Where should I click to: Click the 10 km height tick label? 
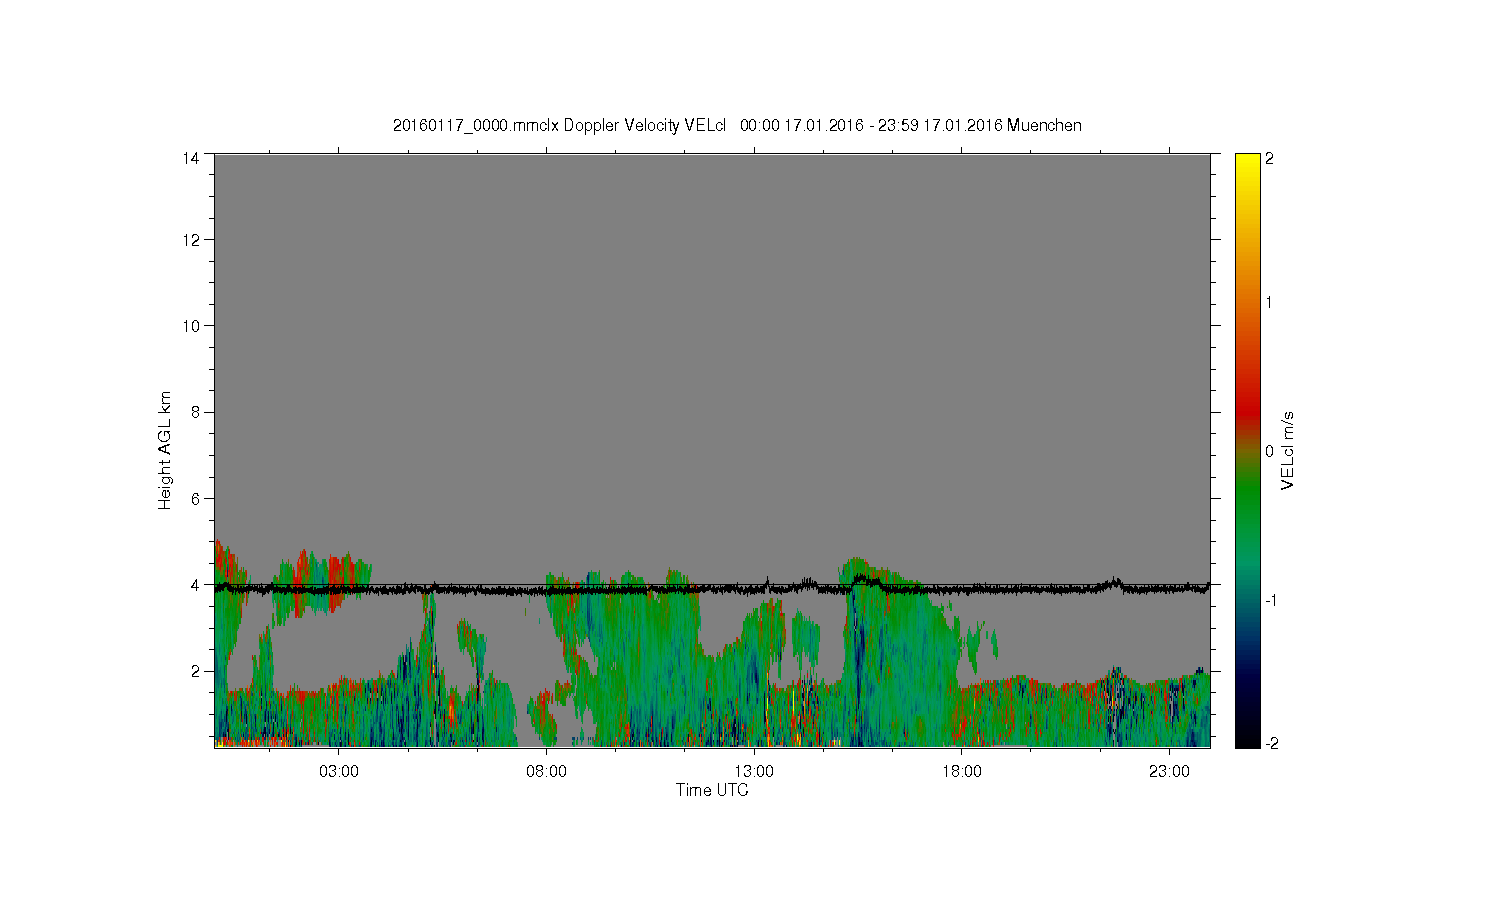[190, 326]
